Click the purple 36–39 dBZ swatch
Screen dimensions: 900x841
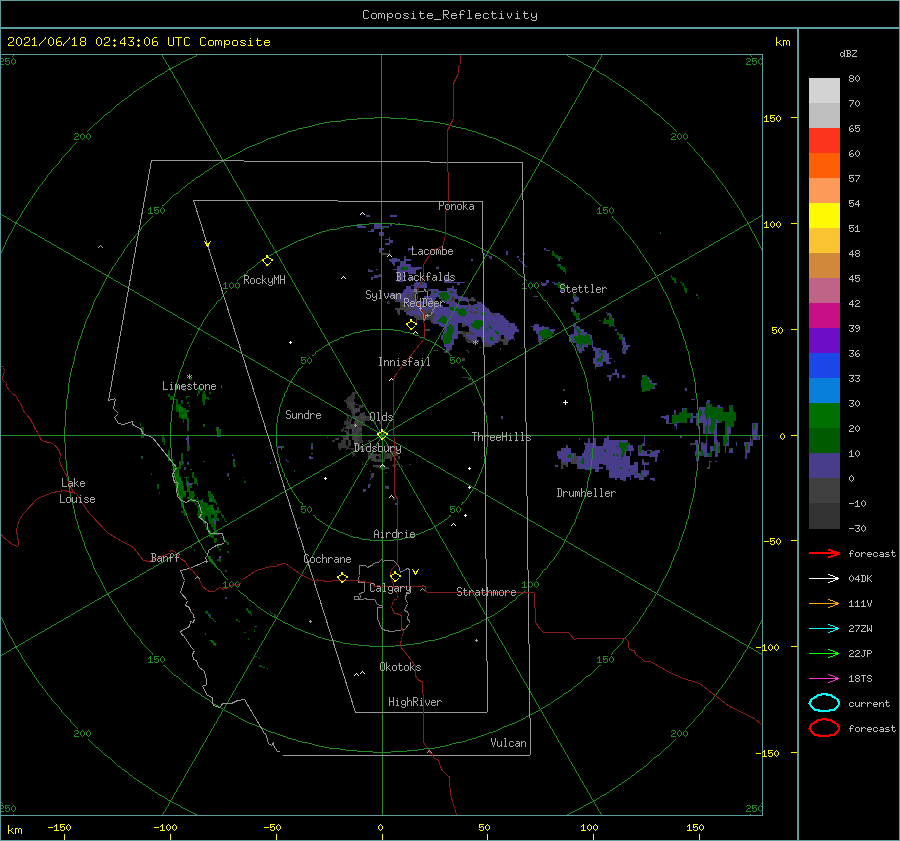click(x=824, y=340)
